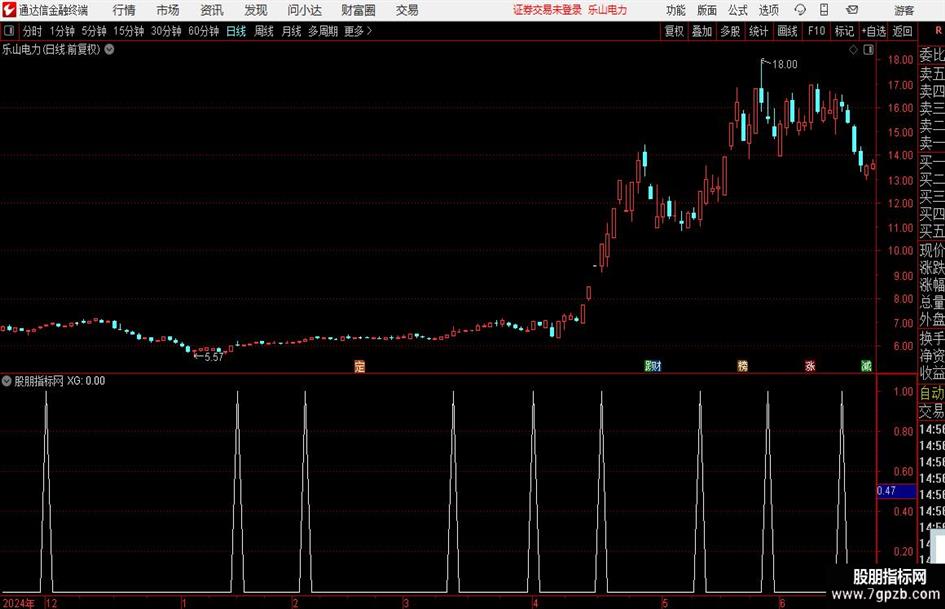
Task: Open the 功能 menu
Action: 676,10
